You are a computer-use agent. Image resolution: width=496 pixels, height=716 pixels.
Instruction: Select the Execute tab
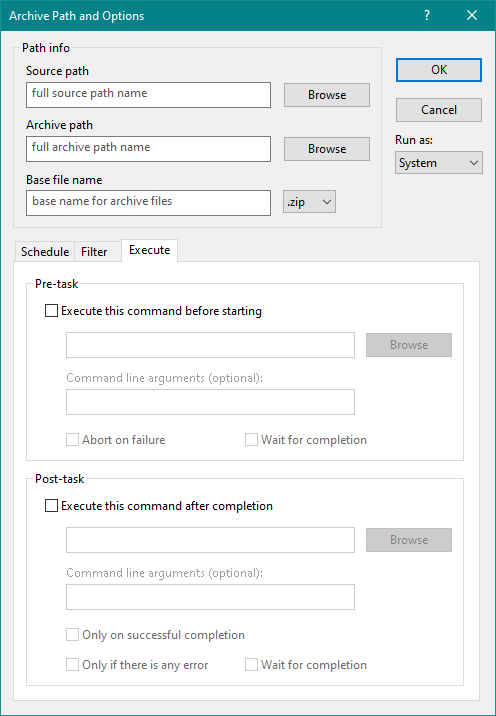pos(150,250)
